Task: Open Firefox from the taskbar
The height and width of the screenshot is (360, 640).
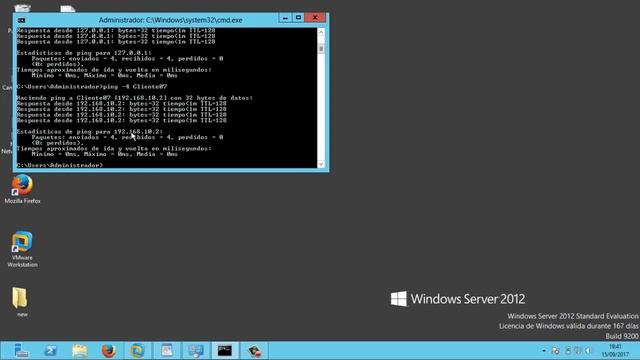Action: click(x=109, y=351)
